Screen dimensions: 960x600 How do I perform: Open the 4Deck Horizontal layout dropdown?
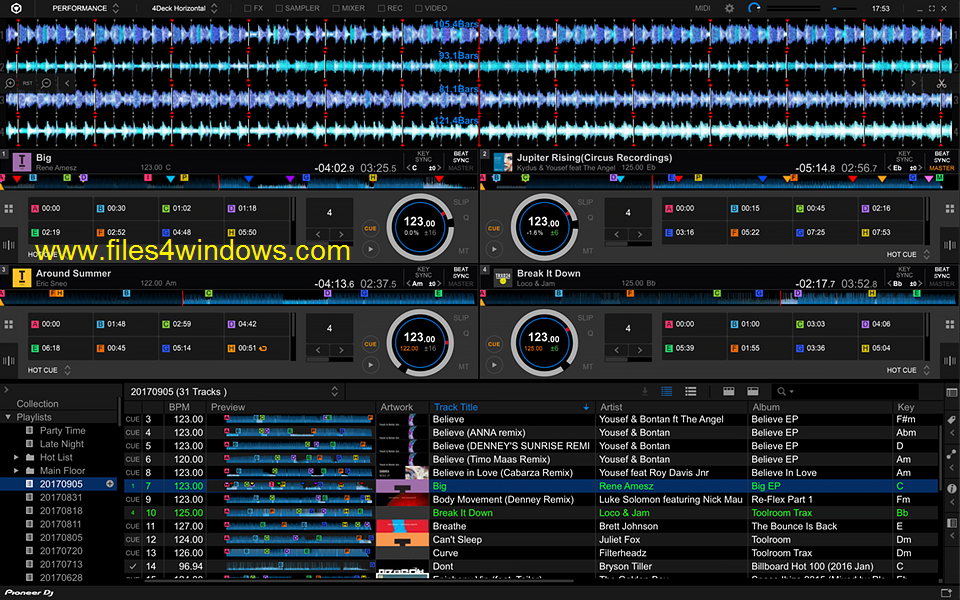(x=184, y=9)
